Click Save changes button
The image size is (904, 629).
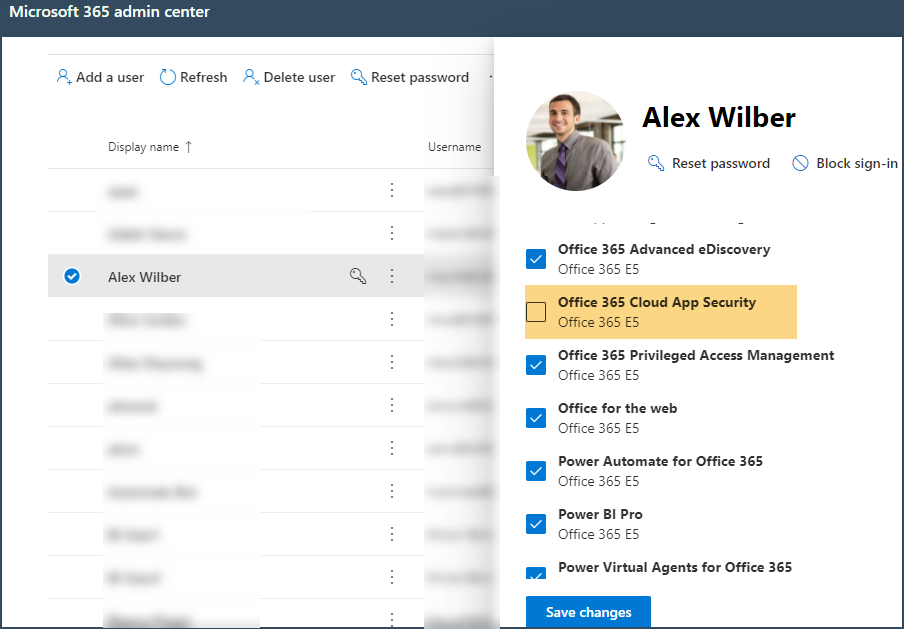pyautogui.click(x=588, y=612)
